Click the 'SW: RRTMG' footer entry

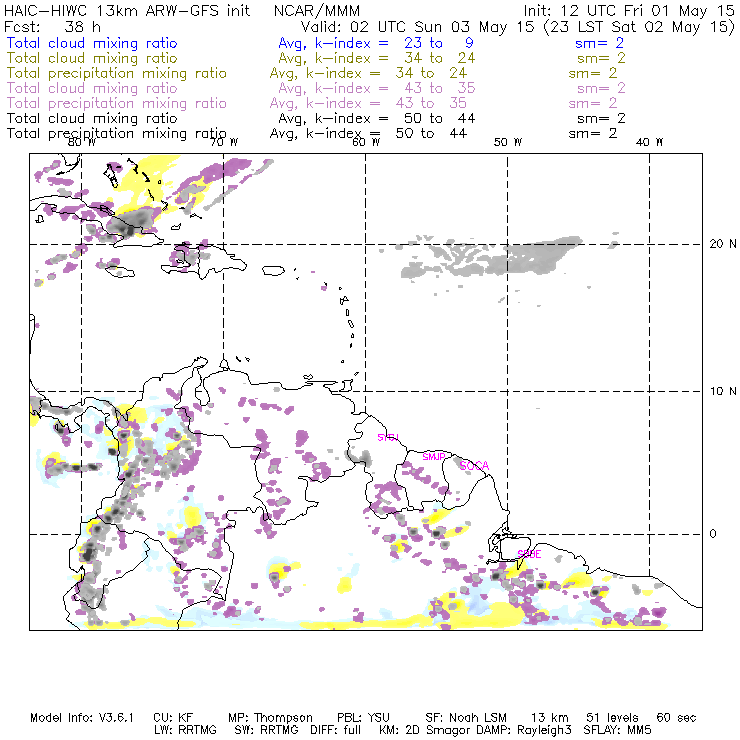click(x=267, y=730)
